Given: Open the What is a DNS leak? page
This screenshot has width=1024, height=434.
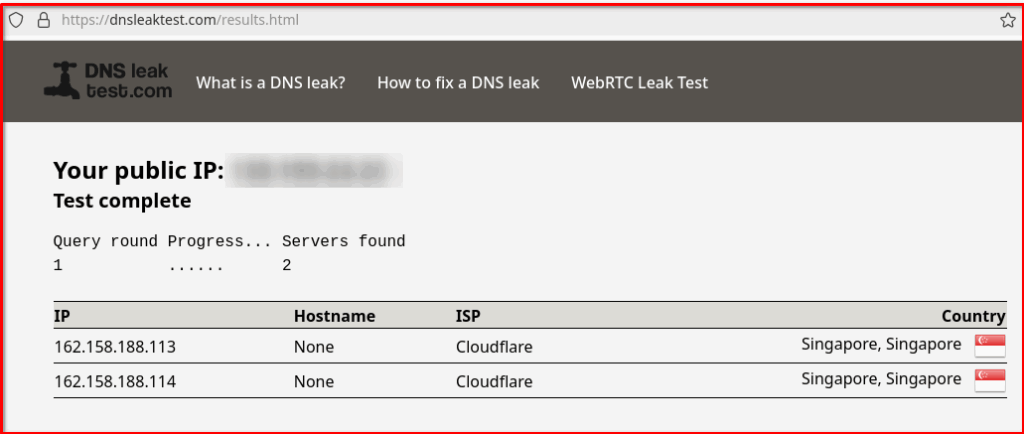Looking at the screenshot, I should tap(270, 83).
